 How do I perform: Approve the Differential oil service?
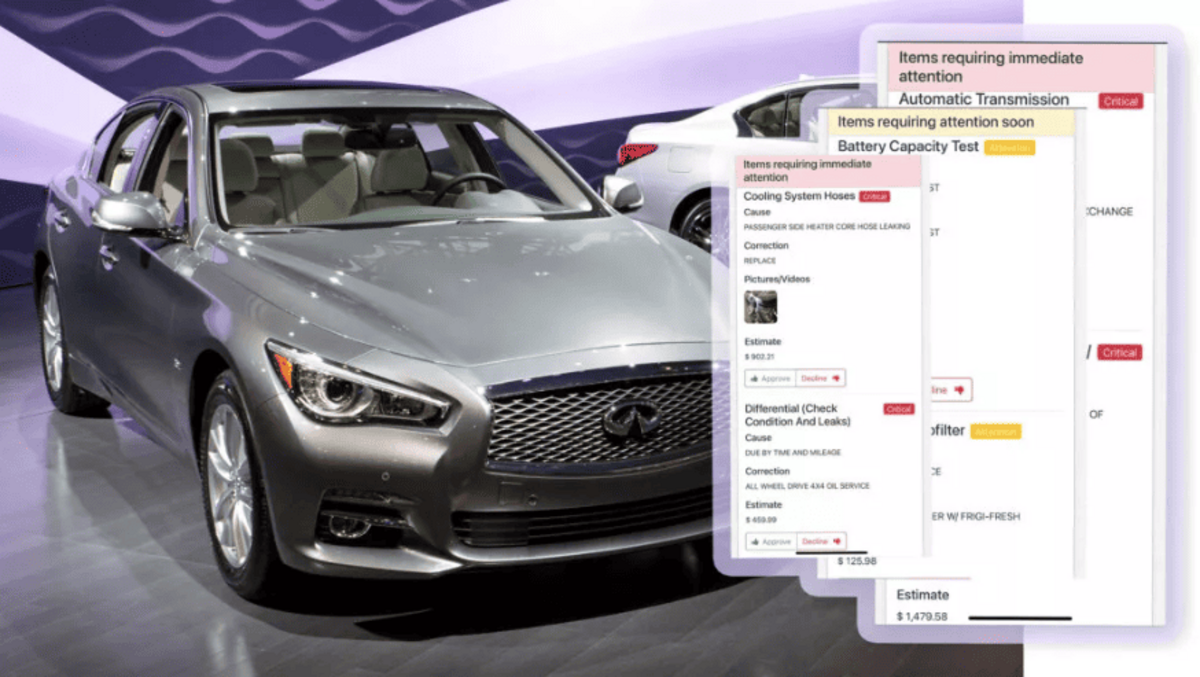(770, 541)
